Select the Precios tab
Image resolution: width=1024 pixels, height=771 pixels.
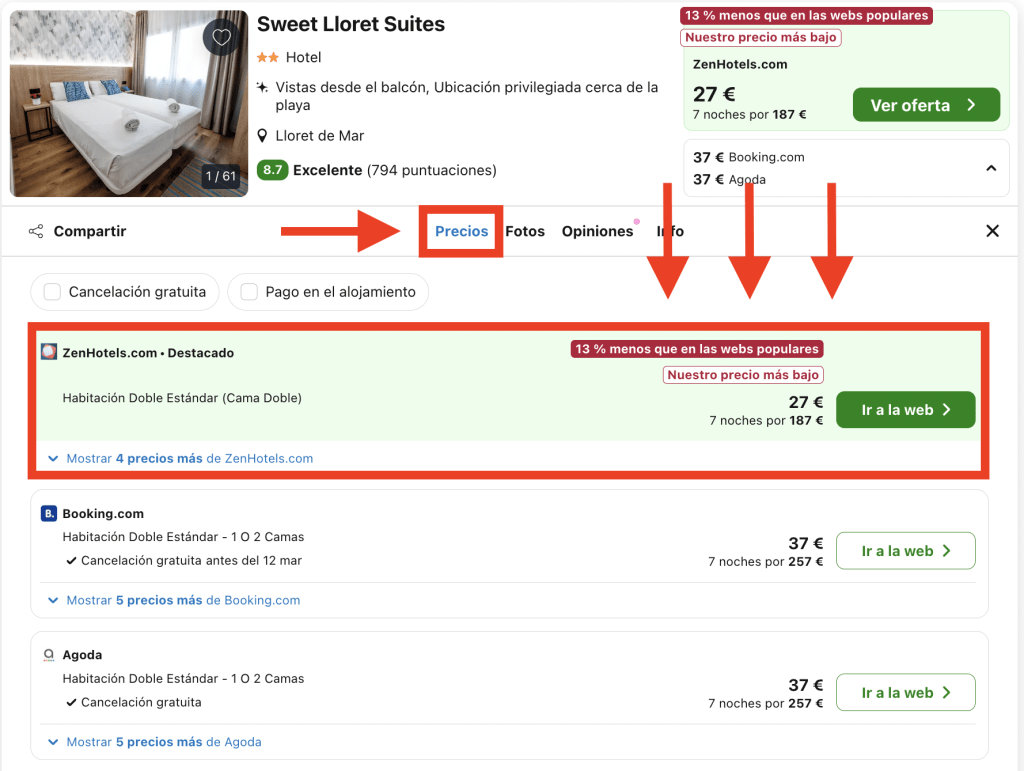tap(461, 231)
